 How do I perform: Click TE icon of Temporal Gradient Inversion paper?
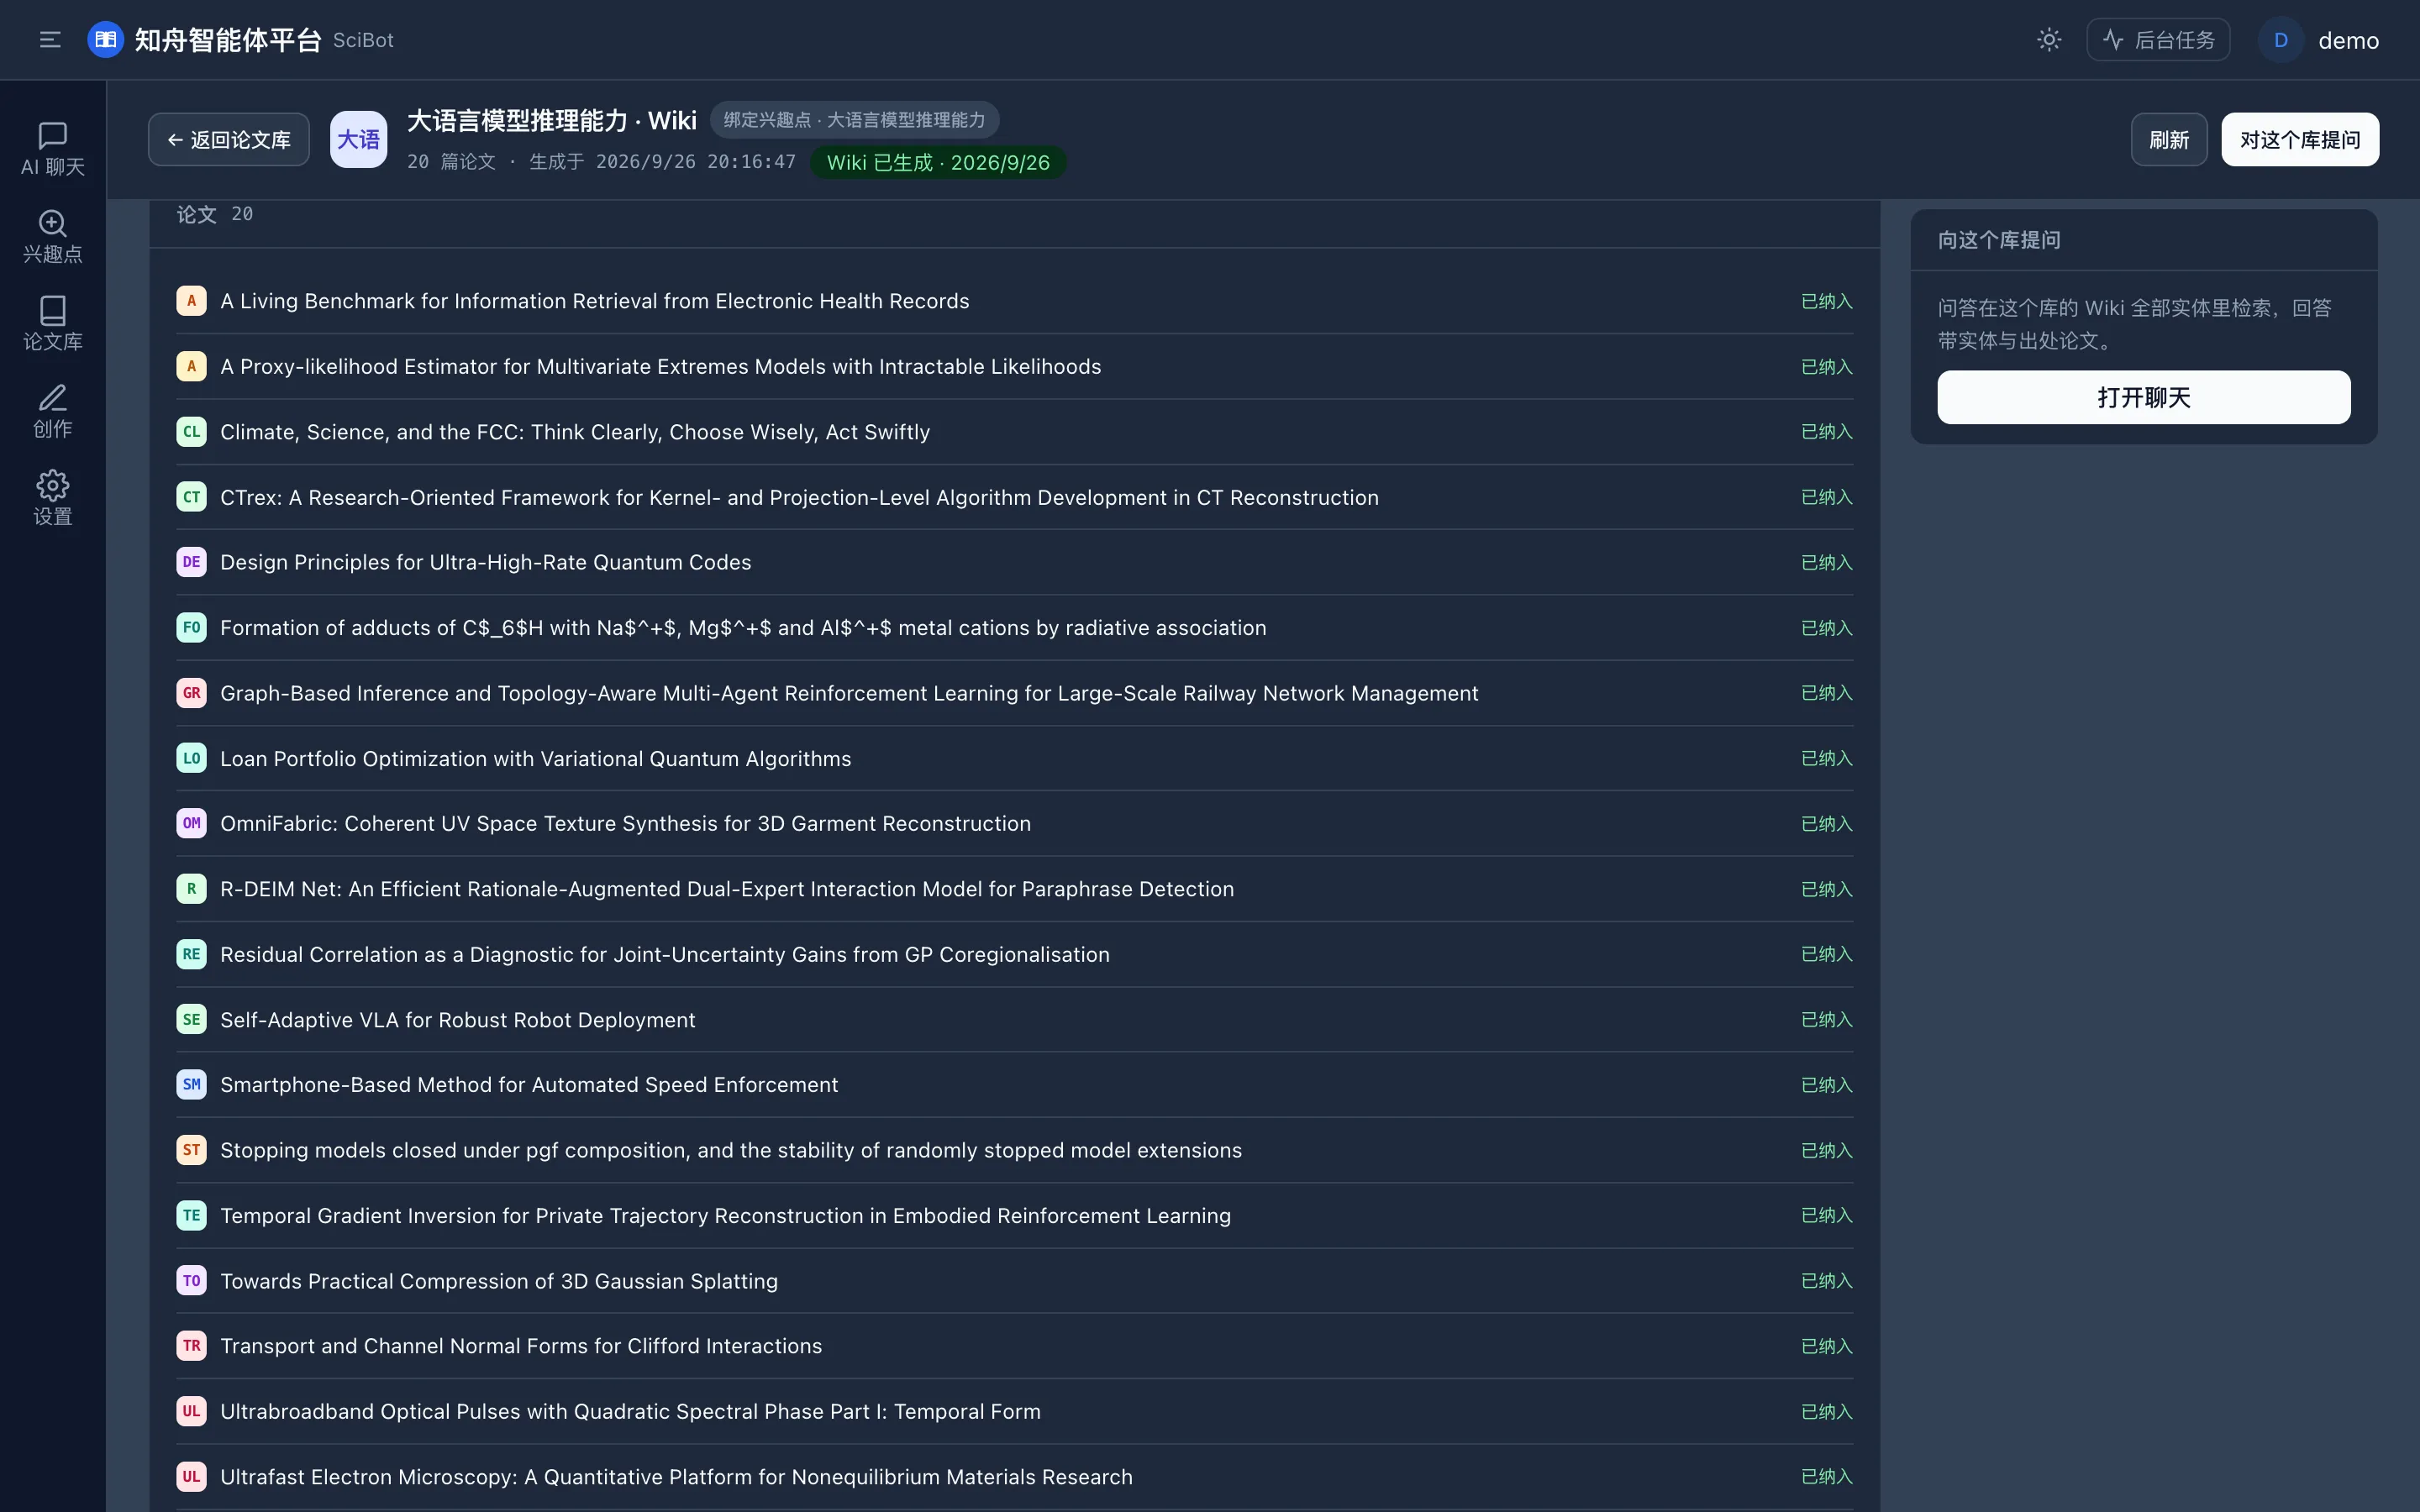(x=191, y=1216)
